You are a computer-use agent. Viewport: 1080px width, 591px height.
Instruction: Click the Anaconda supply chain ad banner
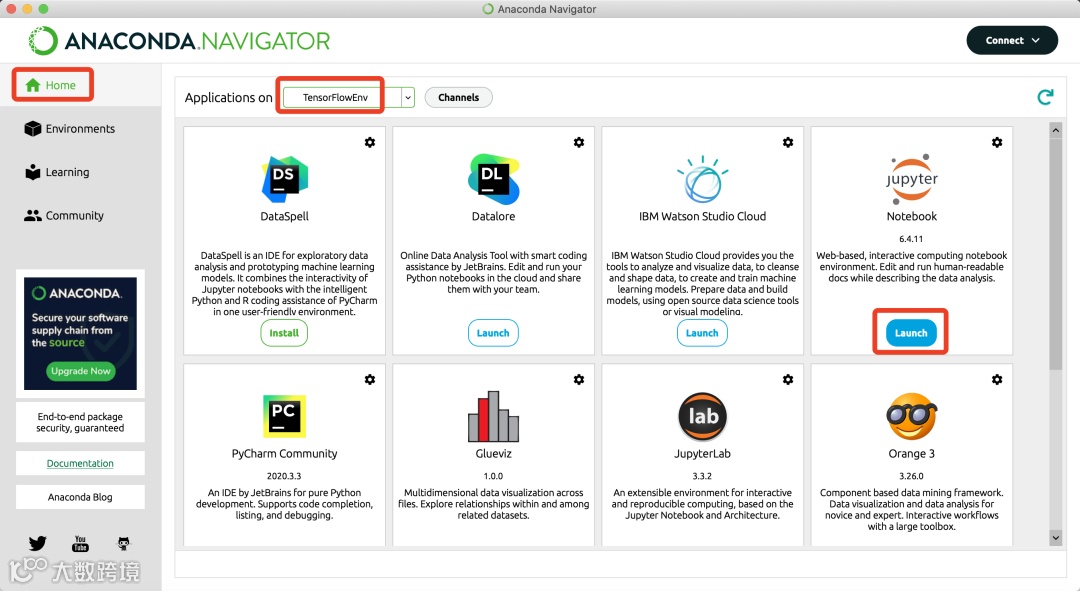tap(81, 333)
